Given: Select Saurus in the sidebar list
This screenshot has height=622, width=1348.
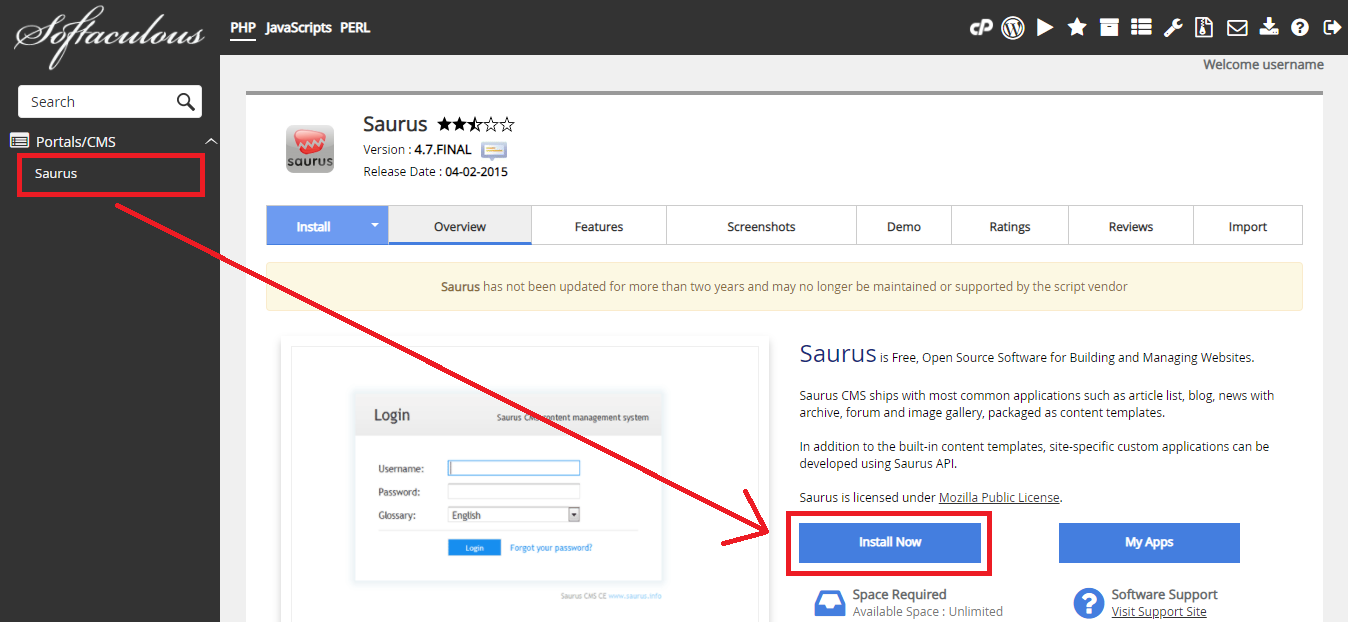Looking at the screenshot, I should (x=56, y=173).
